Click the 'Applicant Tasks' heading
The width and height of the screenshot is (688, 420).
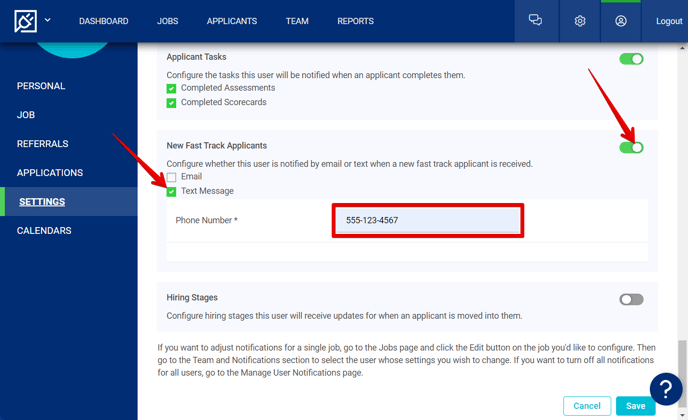(196, 57)
